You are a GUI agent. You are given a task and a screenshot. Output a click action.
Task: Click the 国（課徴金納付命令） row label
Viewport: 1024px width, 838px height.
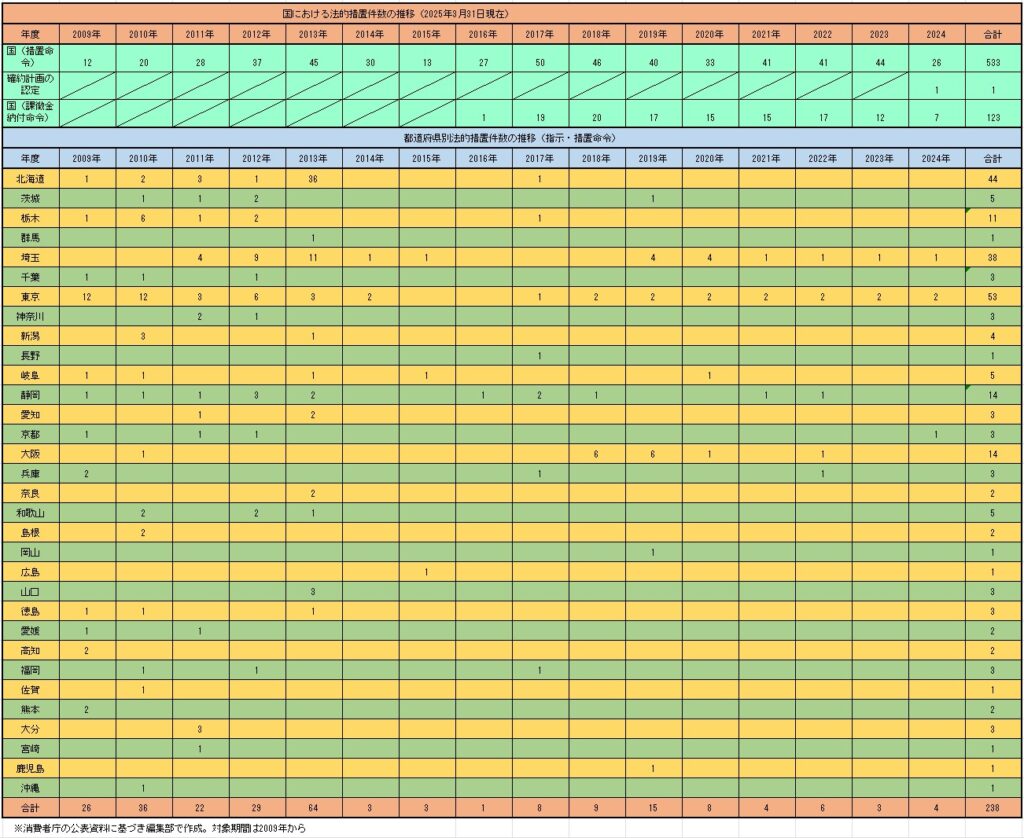[x=30, y=112]
